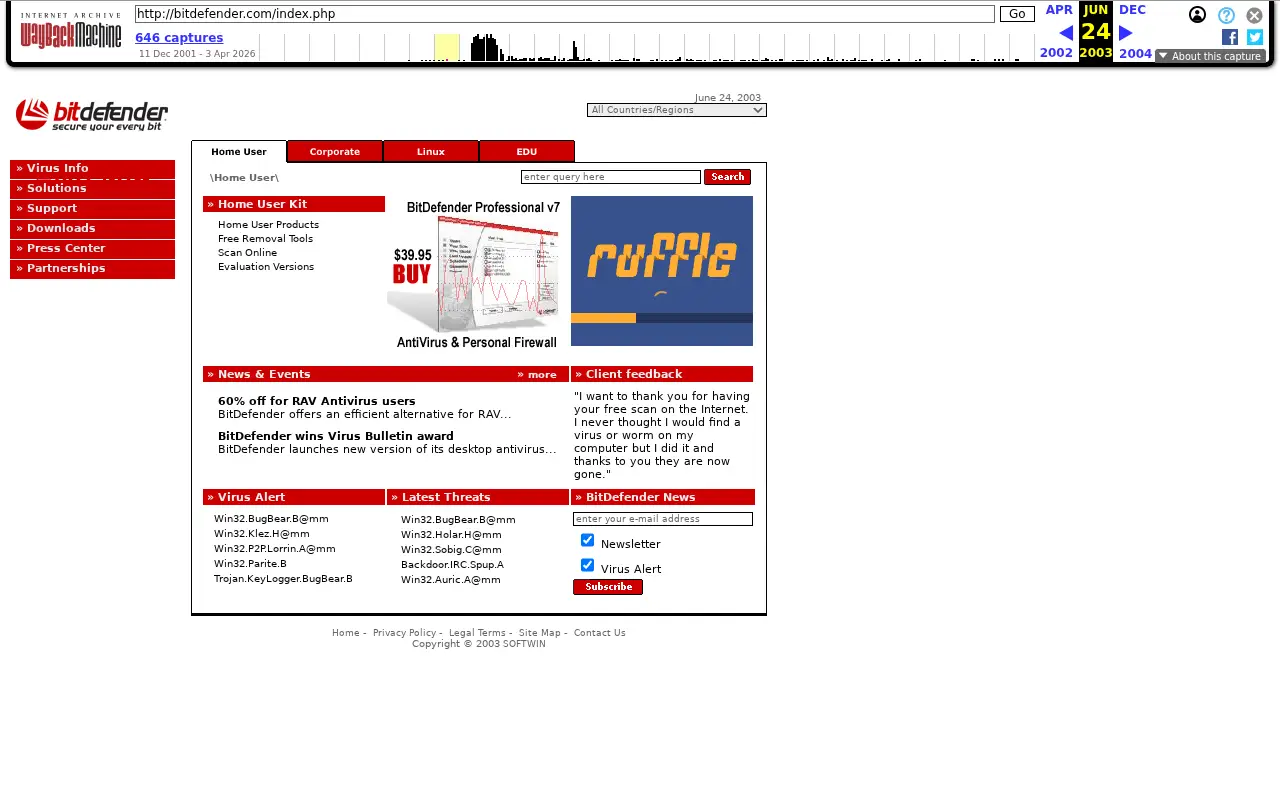Open Home User Products link
The image size is (1280, 800).
click(x=268, y=225)
